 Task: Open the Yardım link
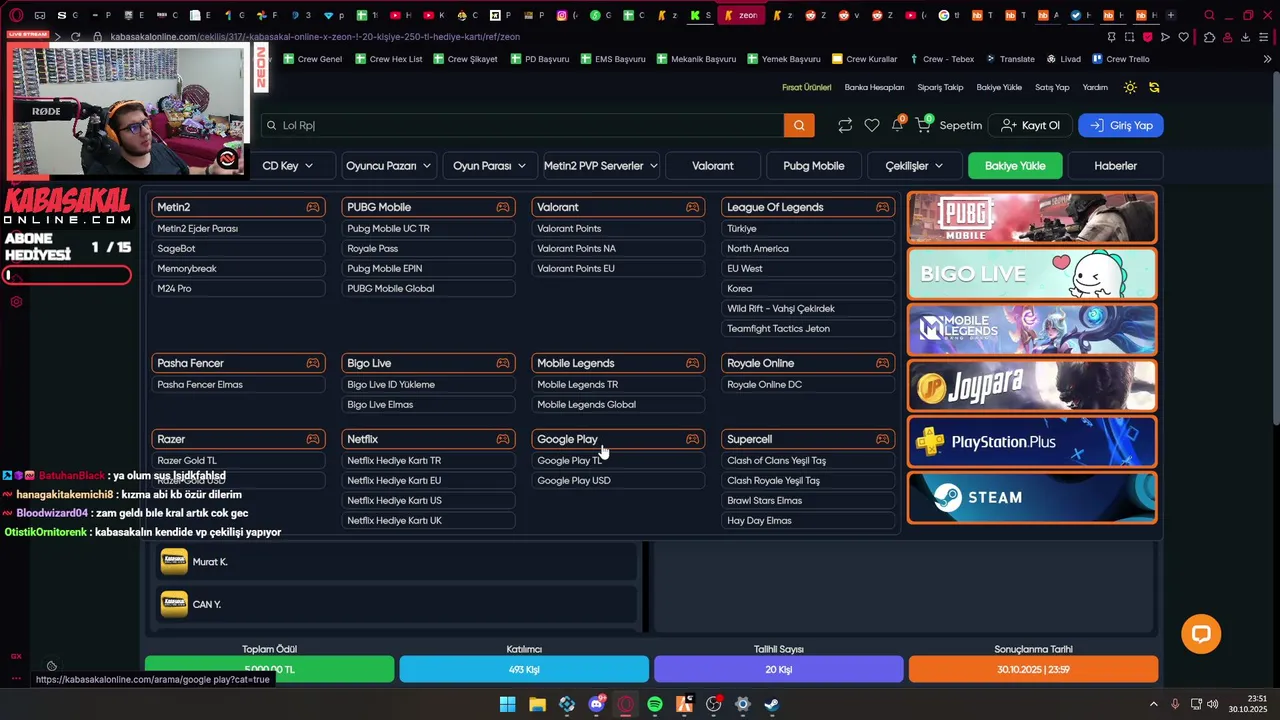1095,87
